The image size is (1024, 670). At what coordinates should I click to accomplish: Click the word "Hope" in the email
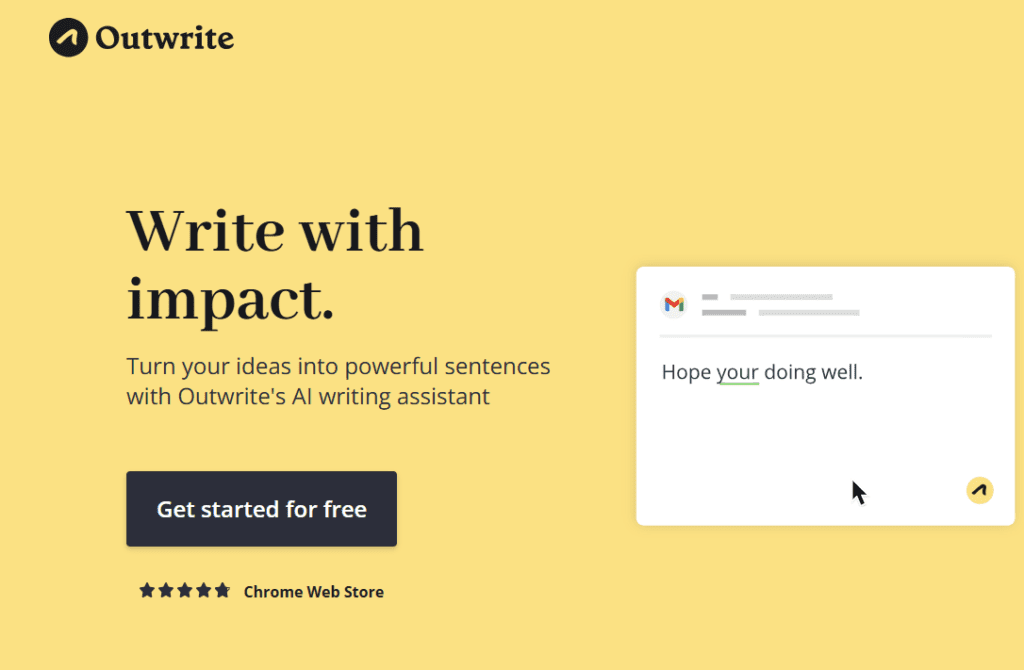(x=686, y=372)
